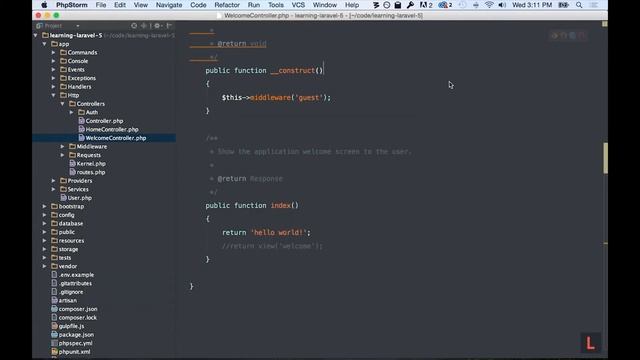Click the key icon in the menu bar

click(410, 5)
